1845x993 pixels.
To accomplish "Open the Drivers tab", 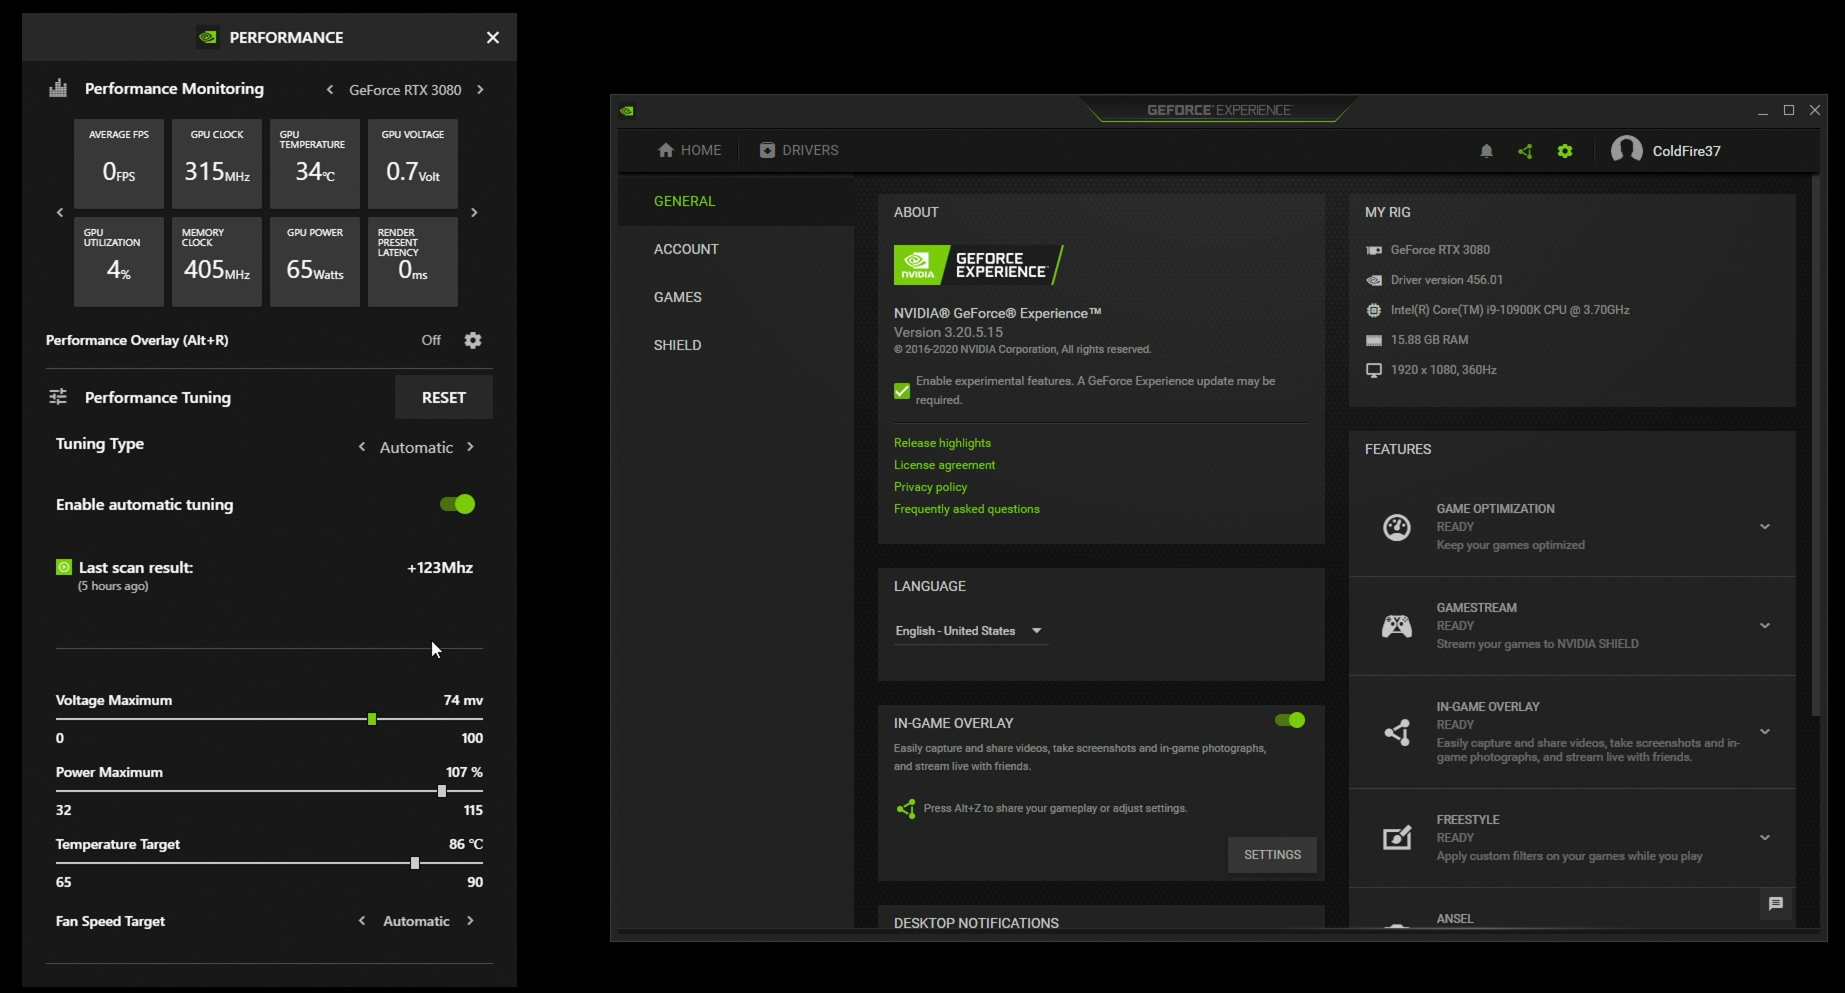I will pyautogui.click(x=798, y=150).
